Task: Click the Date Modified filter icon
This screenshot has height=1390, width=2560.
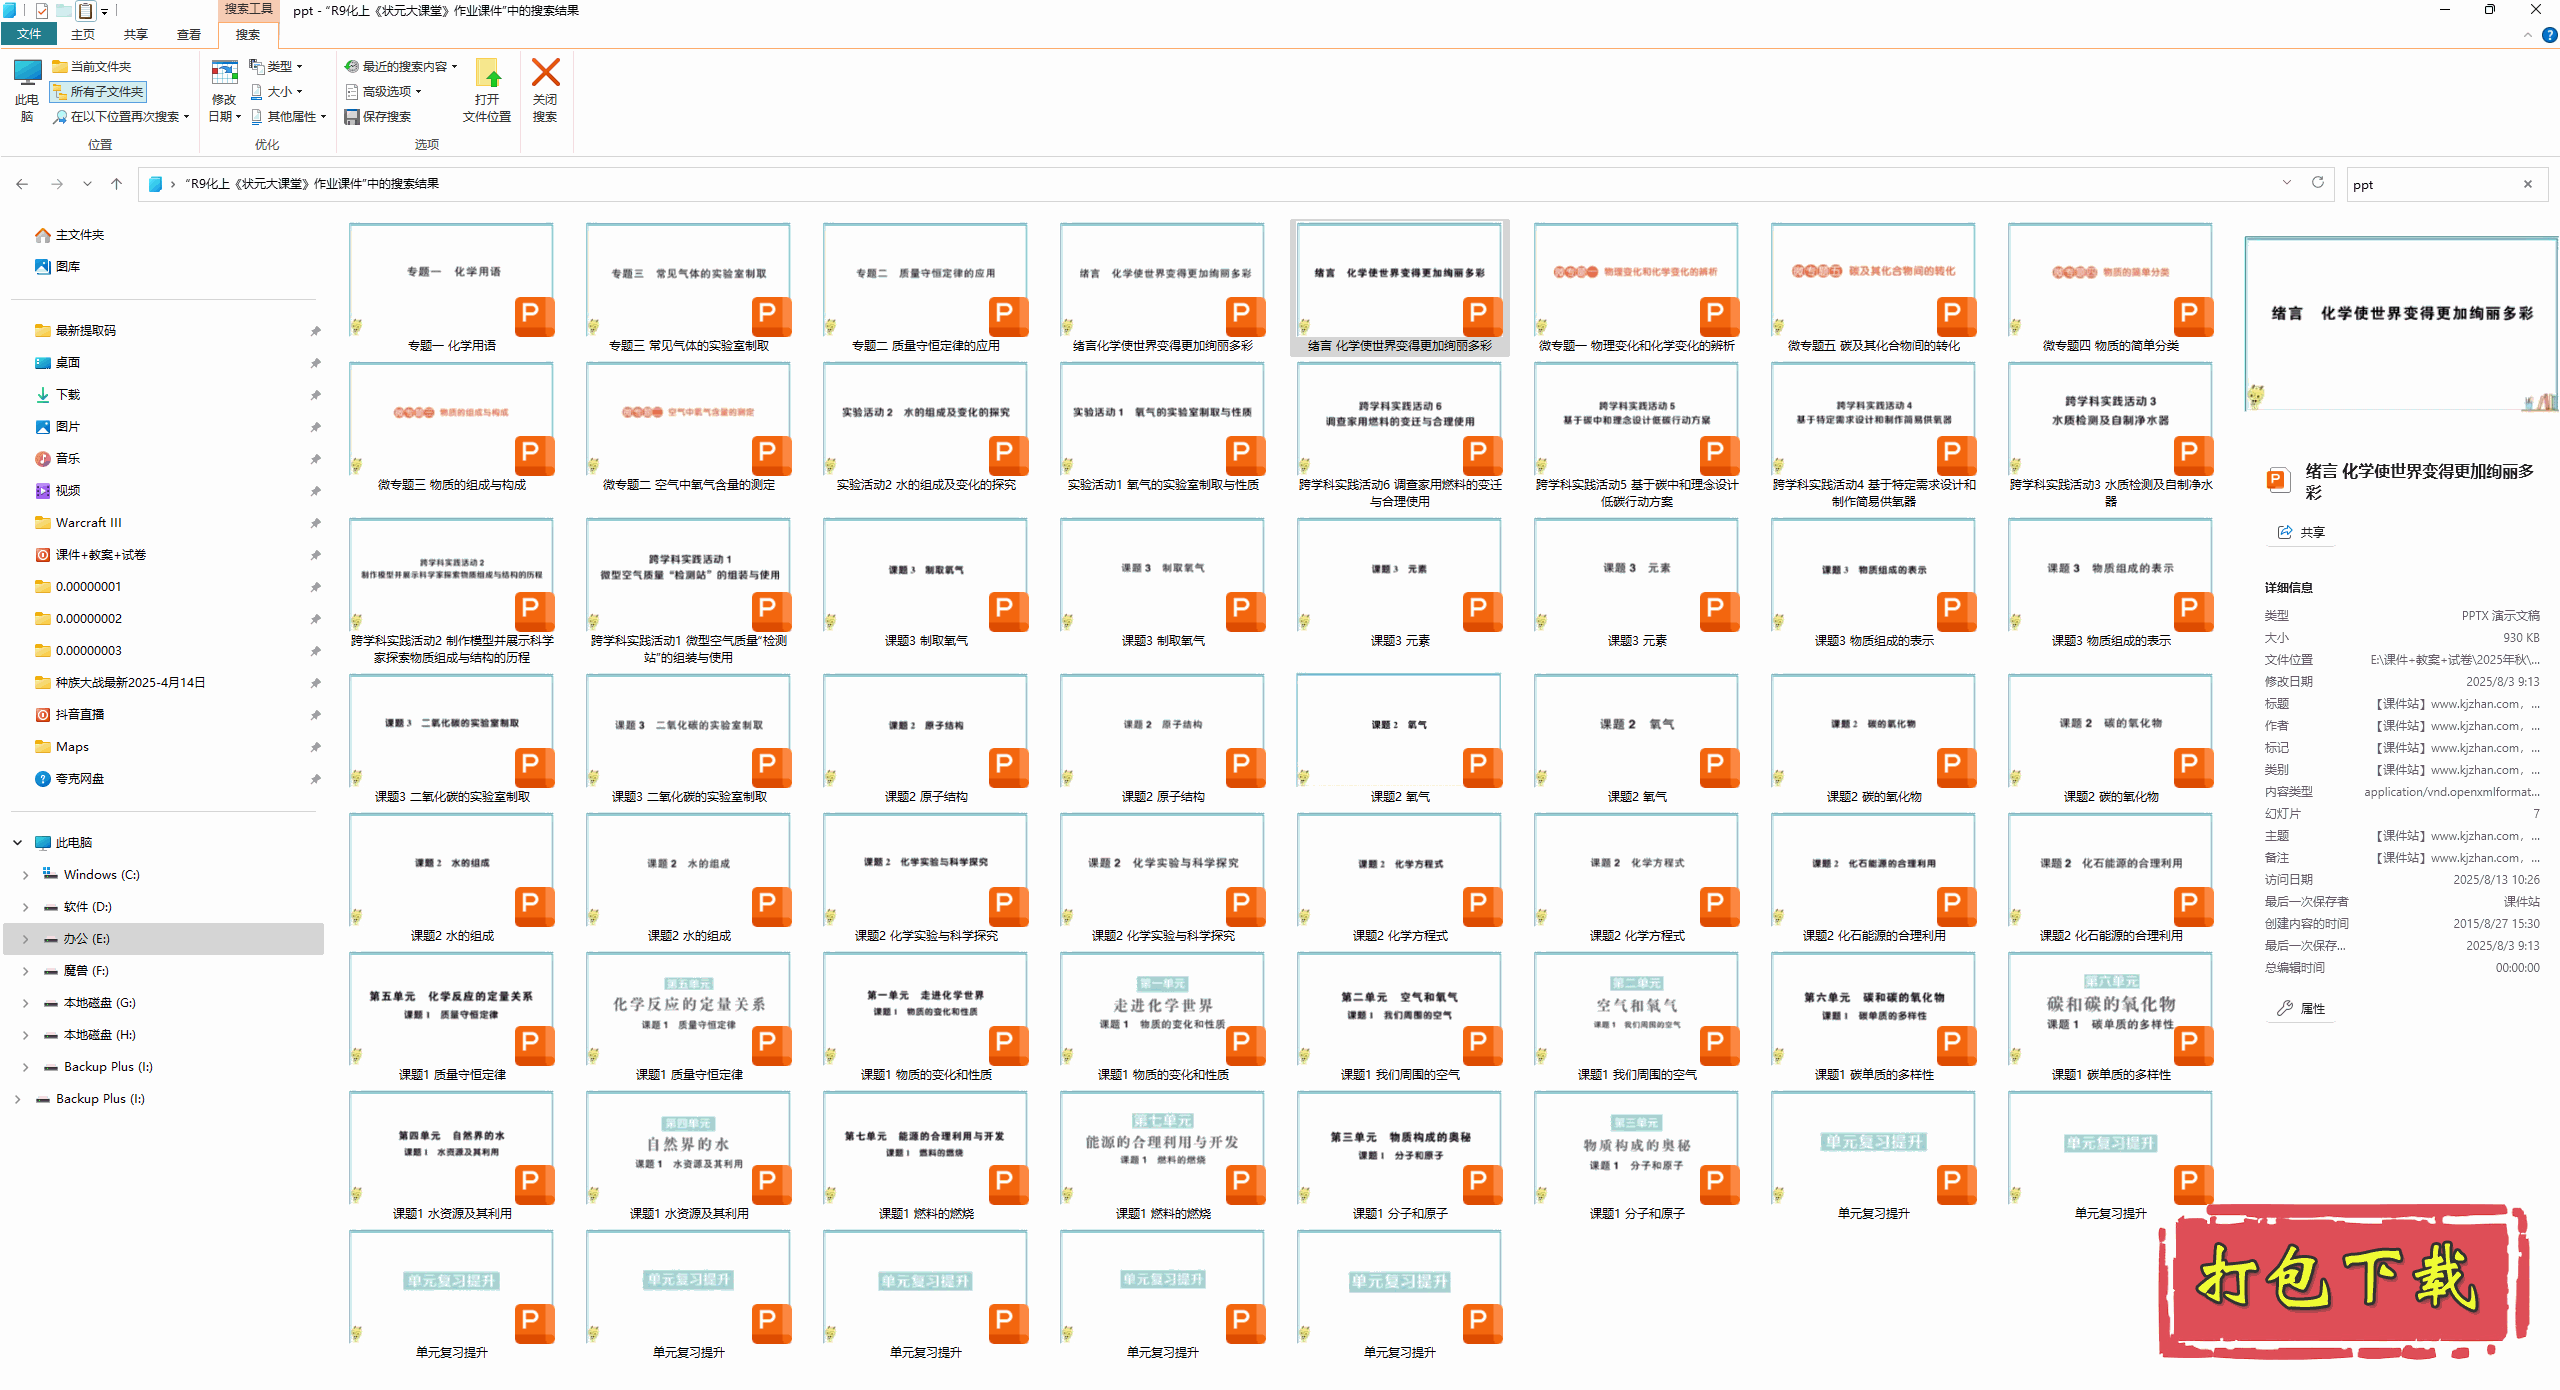Action: click(224, 74)
